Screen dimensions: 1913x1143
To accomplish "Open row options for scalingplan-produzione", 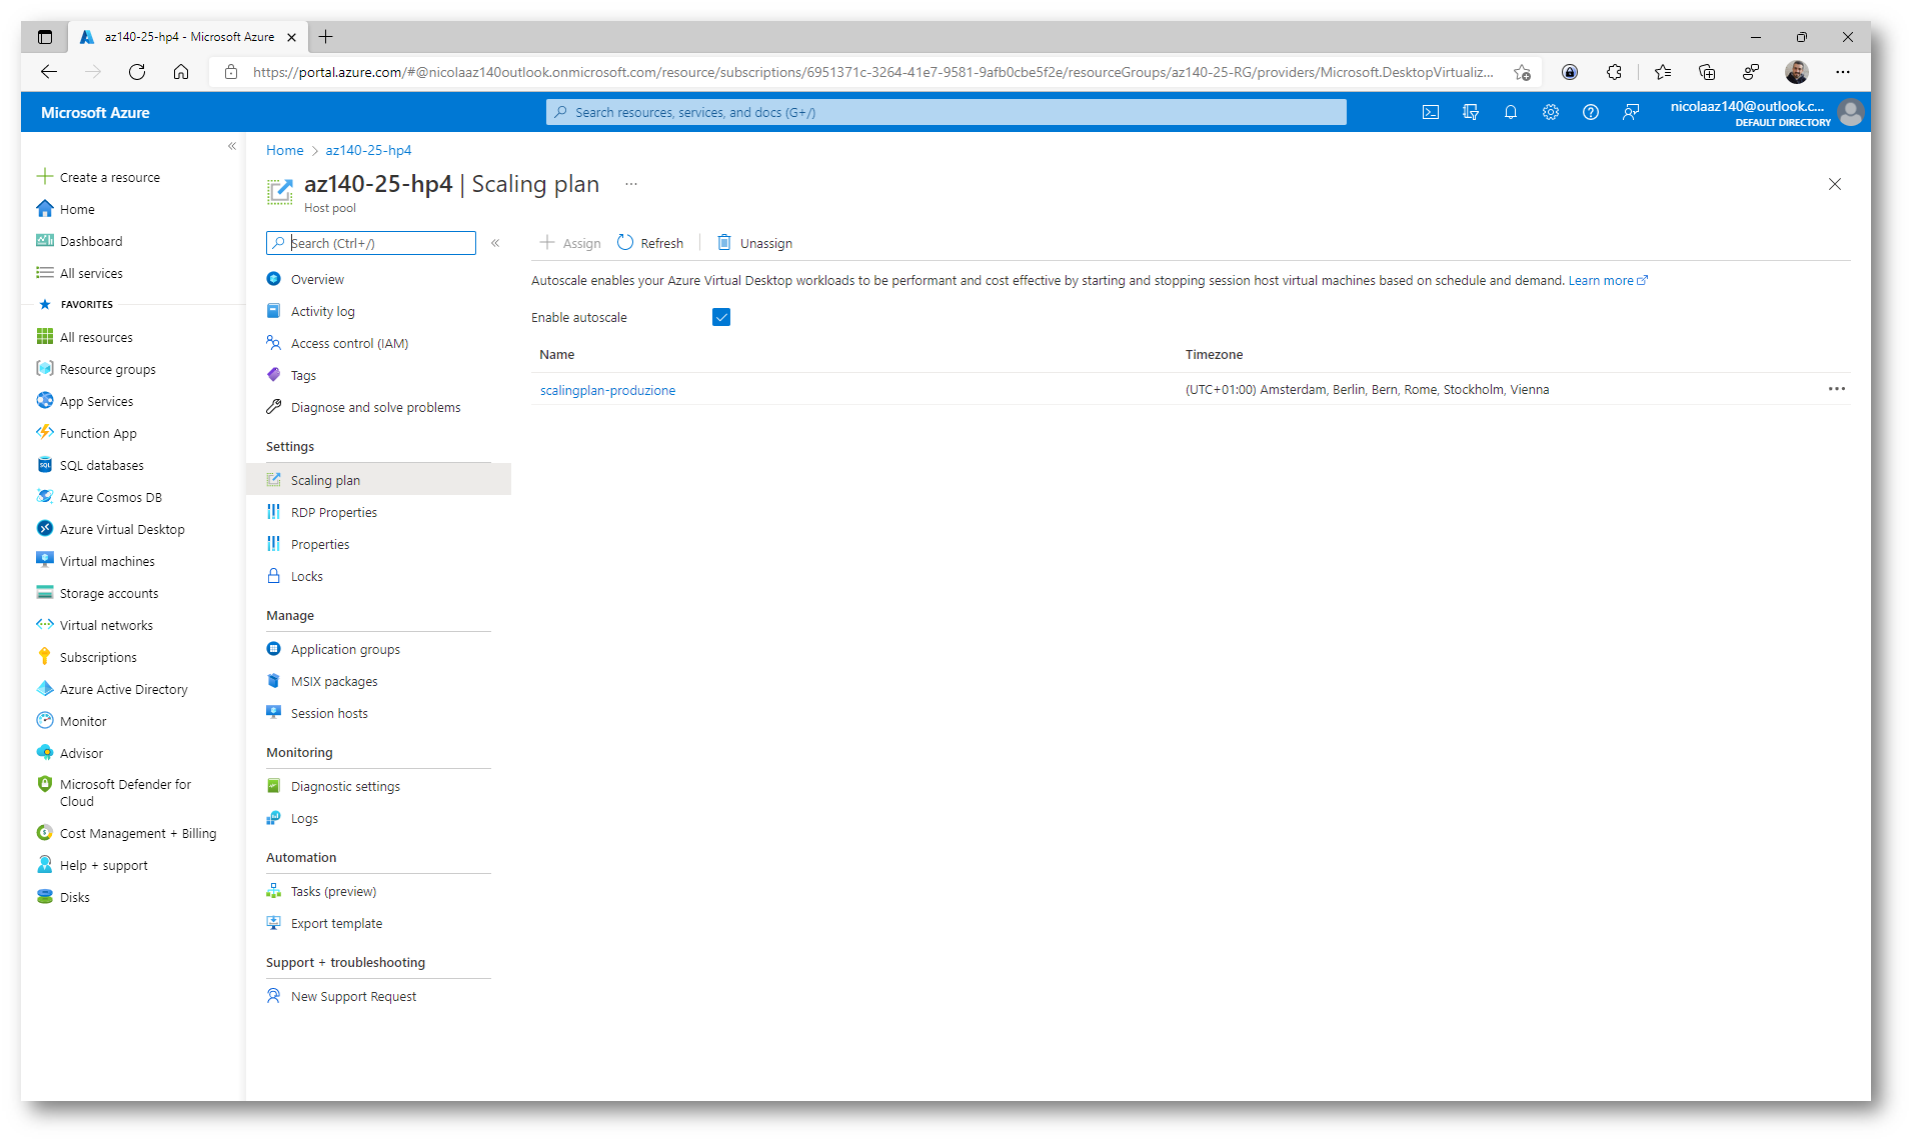I will click(1837, 389).
